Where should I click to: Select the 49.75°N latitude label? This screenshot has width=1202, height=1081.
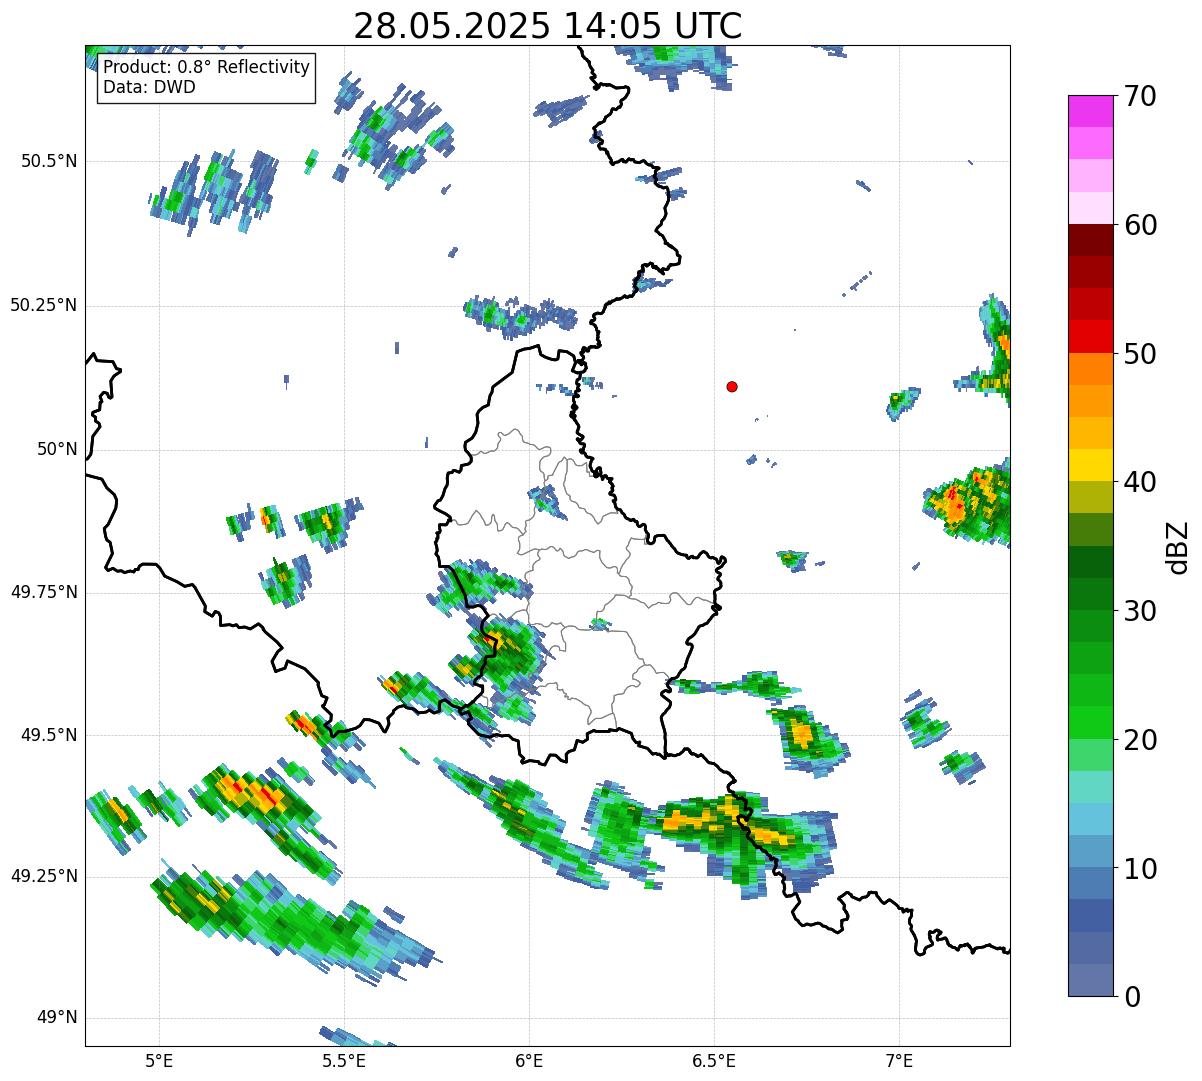click(x=43, y=592)
